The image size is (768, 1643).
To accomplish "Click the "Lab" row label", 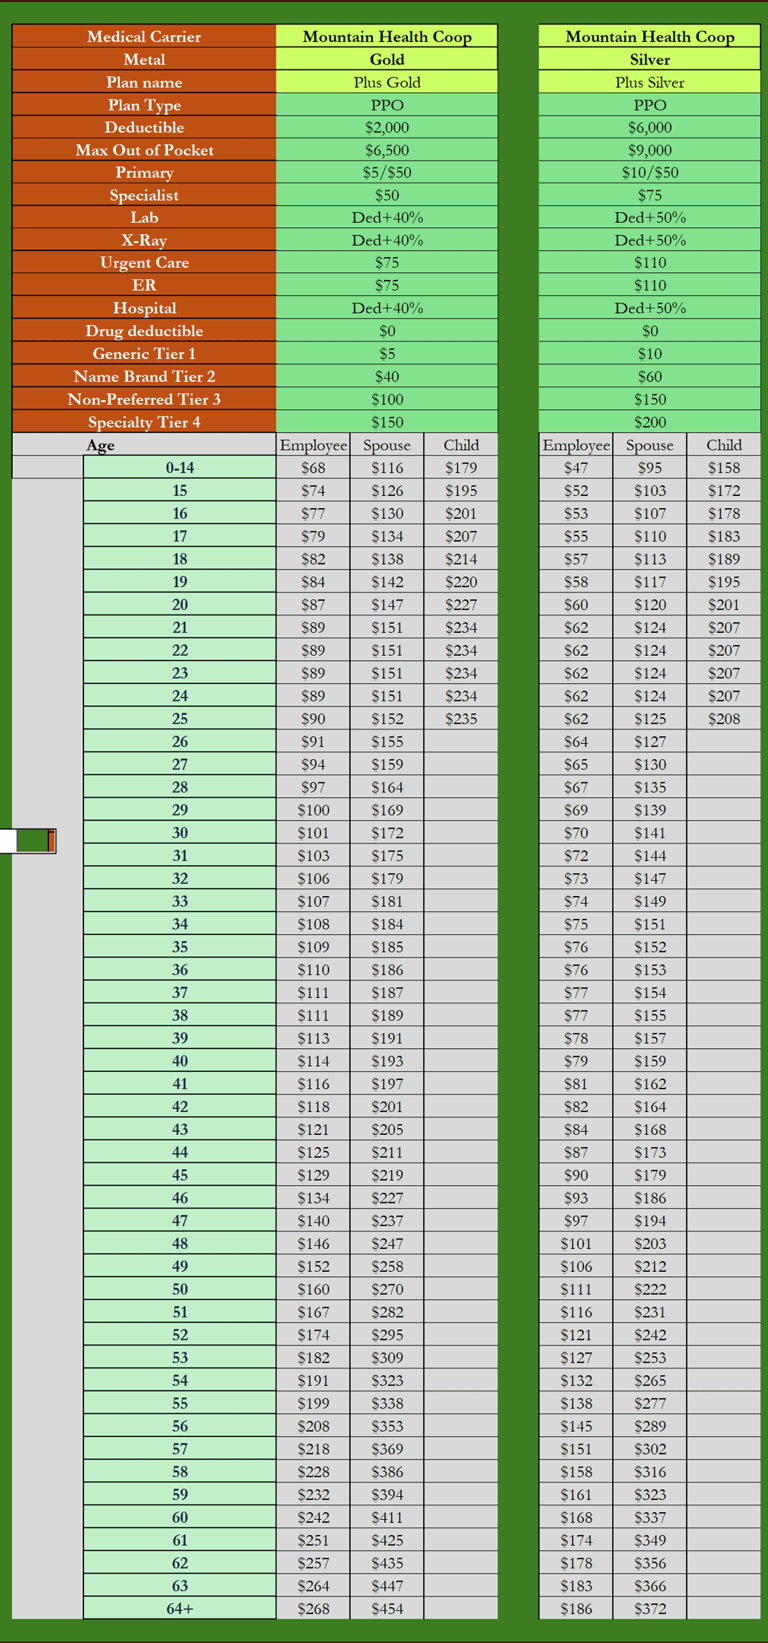I will point(144,217).
